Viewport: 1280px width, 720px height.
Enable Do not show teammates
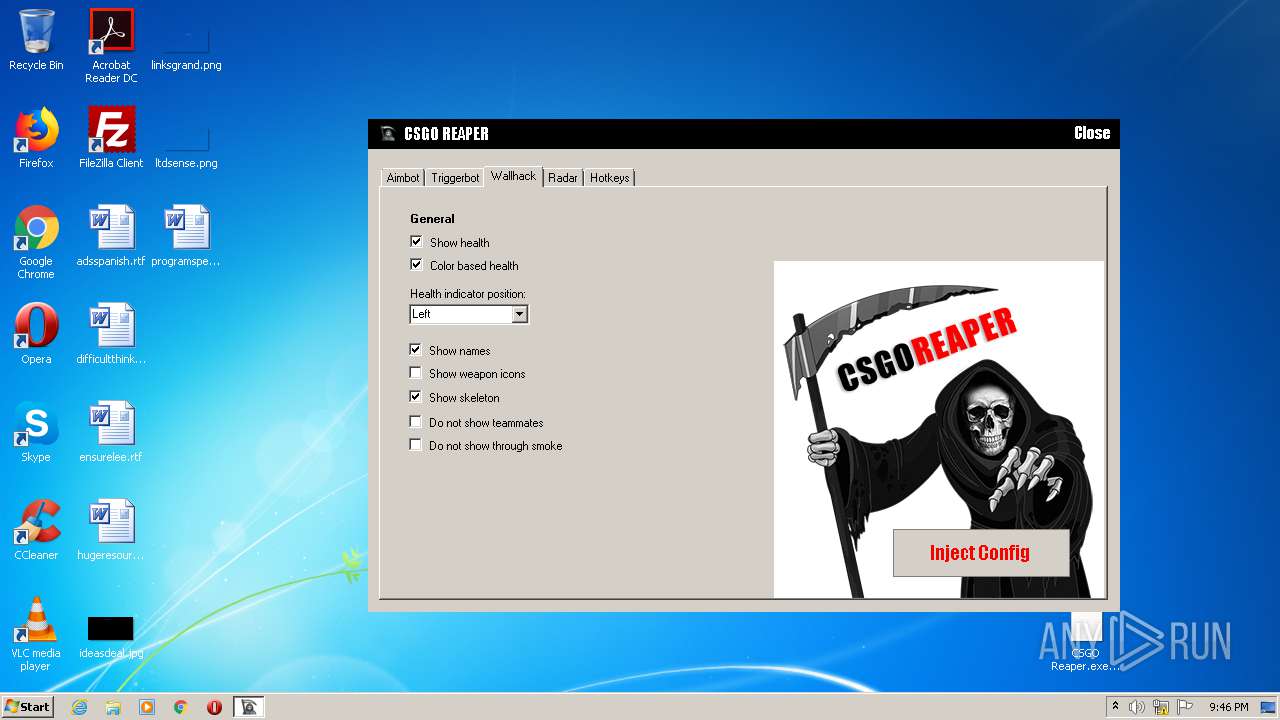[x=416, y=421]
